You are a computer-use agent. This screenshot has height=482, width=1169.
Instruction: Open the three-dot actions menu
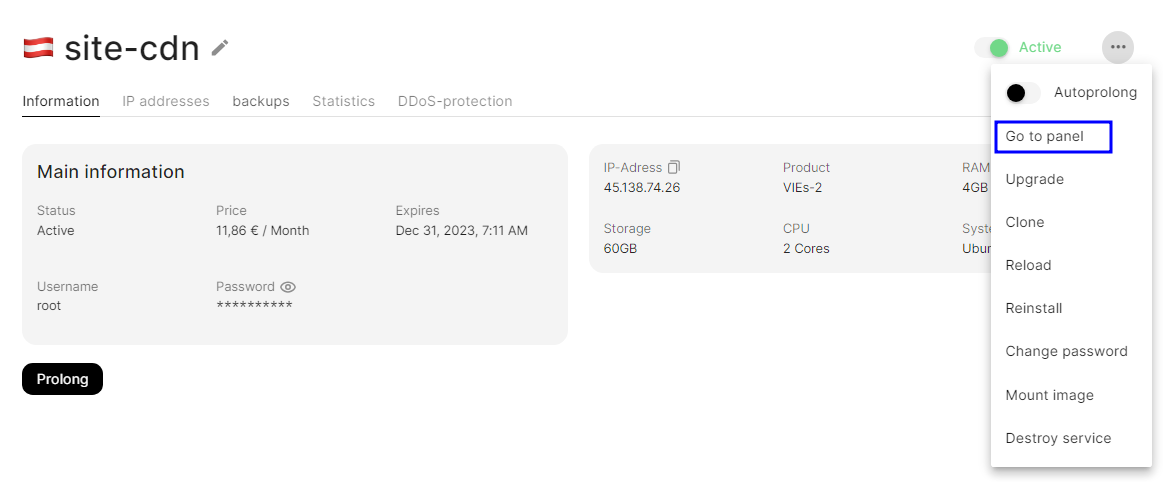coord(1118,47)
